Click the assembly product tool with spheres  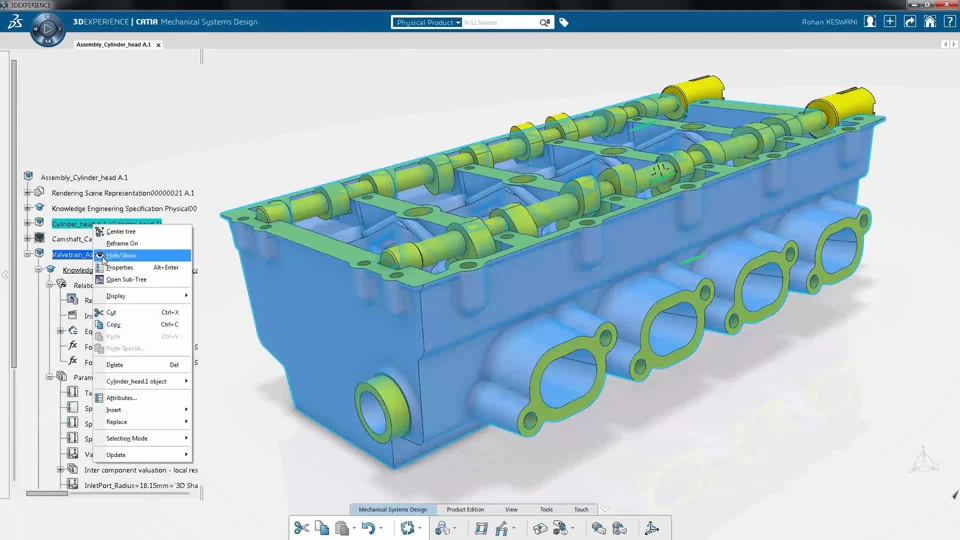click(442, 528)
